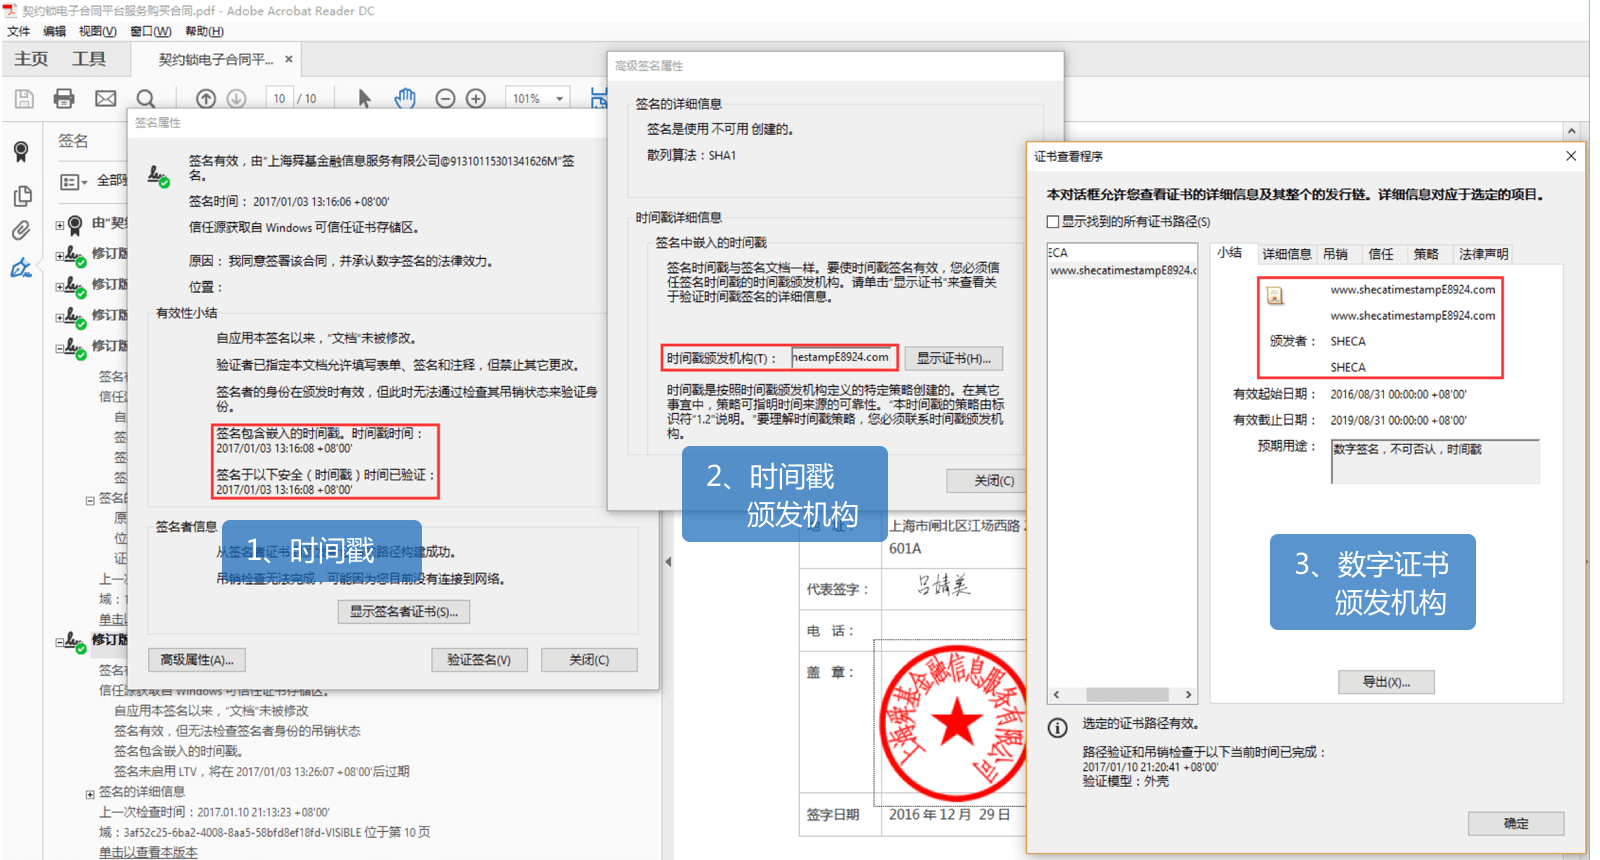Viewport: 1600px width, 860px height.
Task: Open the page thumbnails panel icon
Action: coord(21,196)
